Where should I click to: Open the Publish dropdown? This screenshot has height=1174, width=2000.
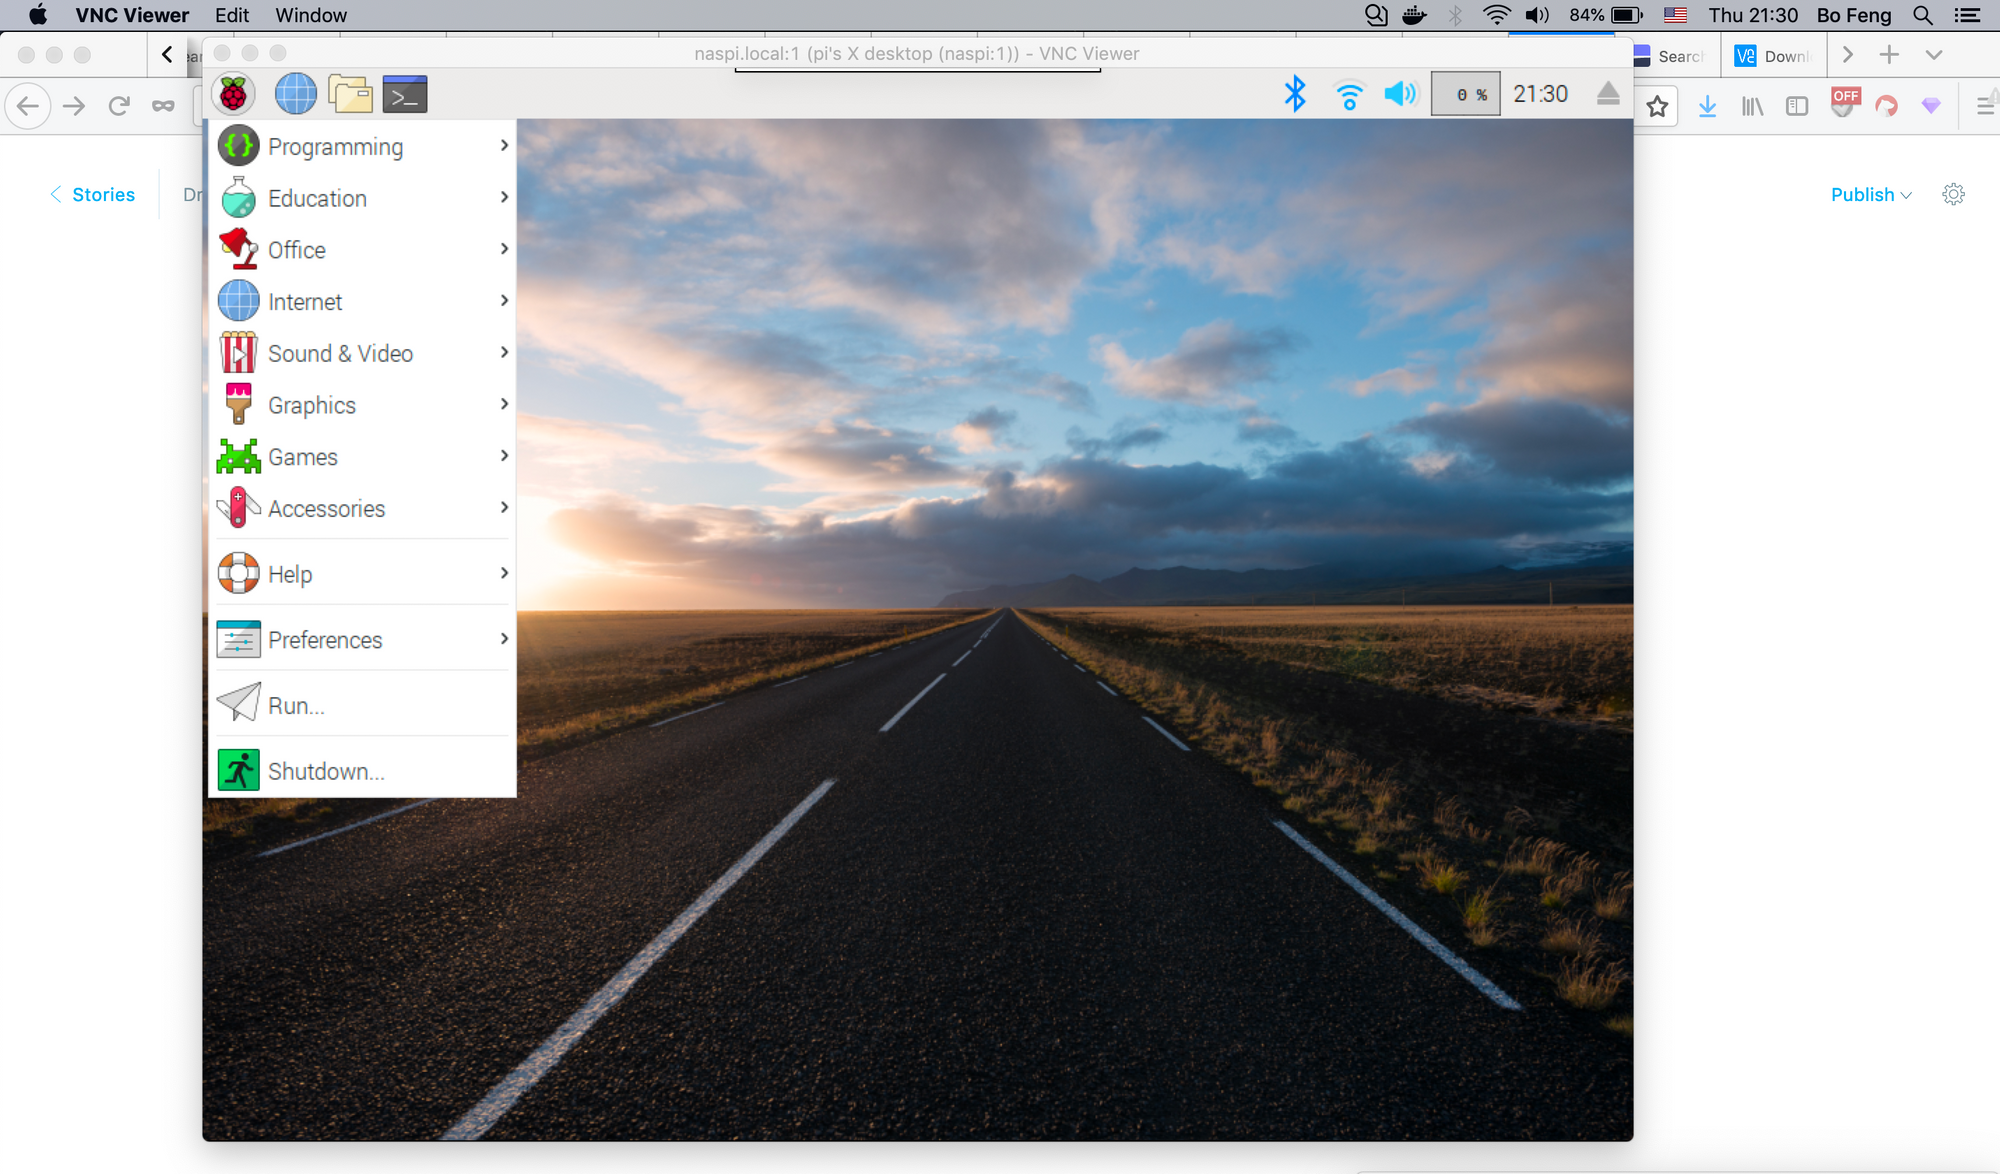click(x=1870, y=195)
